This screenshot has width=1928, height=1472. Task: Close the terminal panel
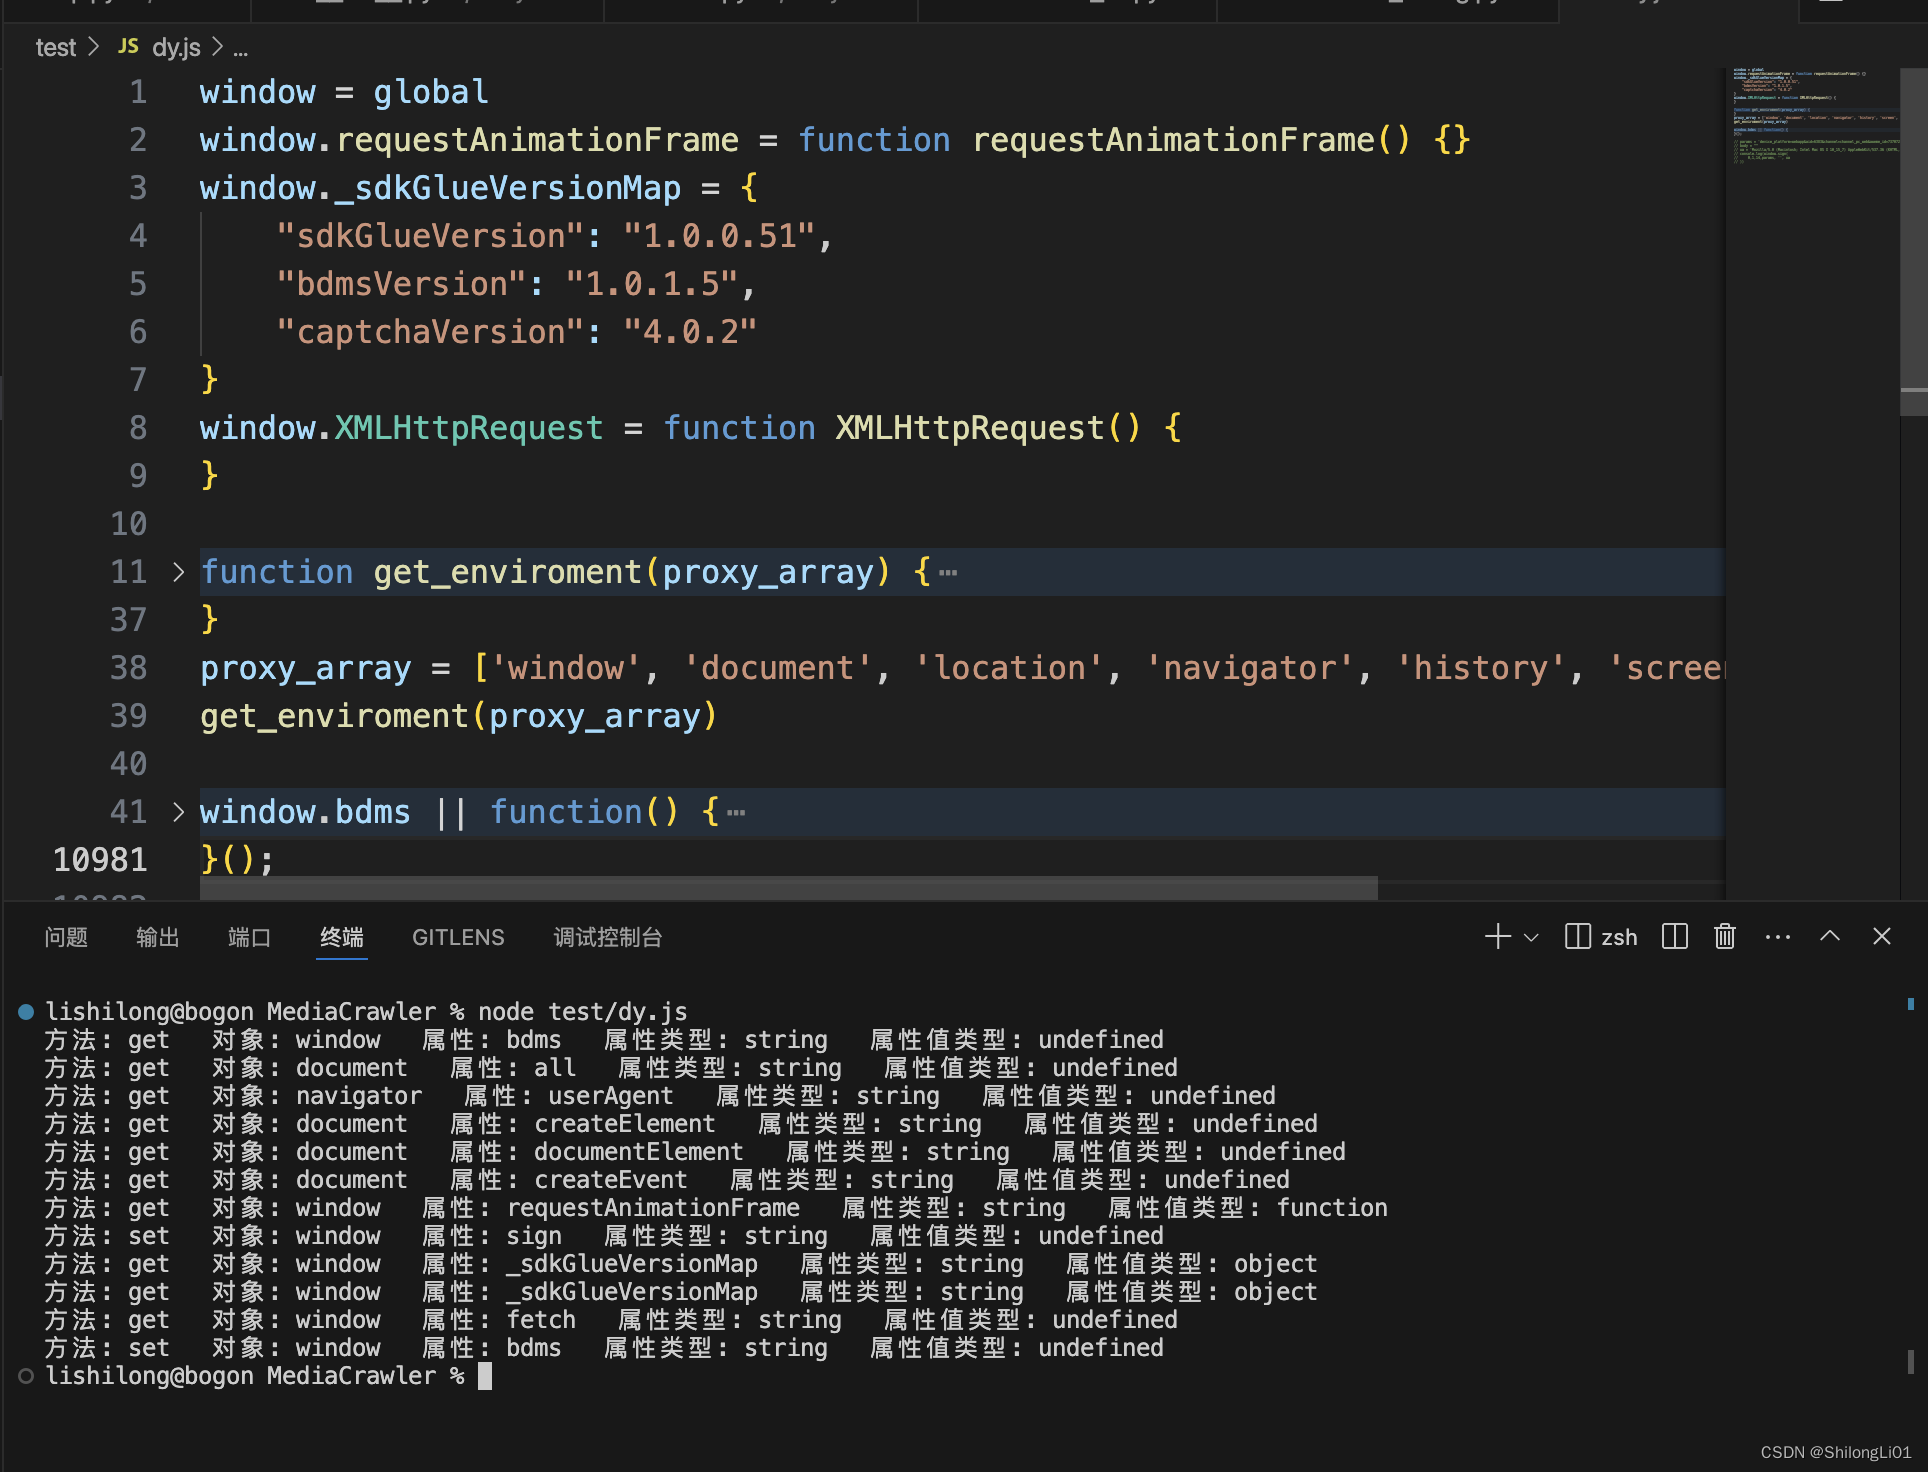[x=1881, y=937]
